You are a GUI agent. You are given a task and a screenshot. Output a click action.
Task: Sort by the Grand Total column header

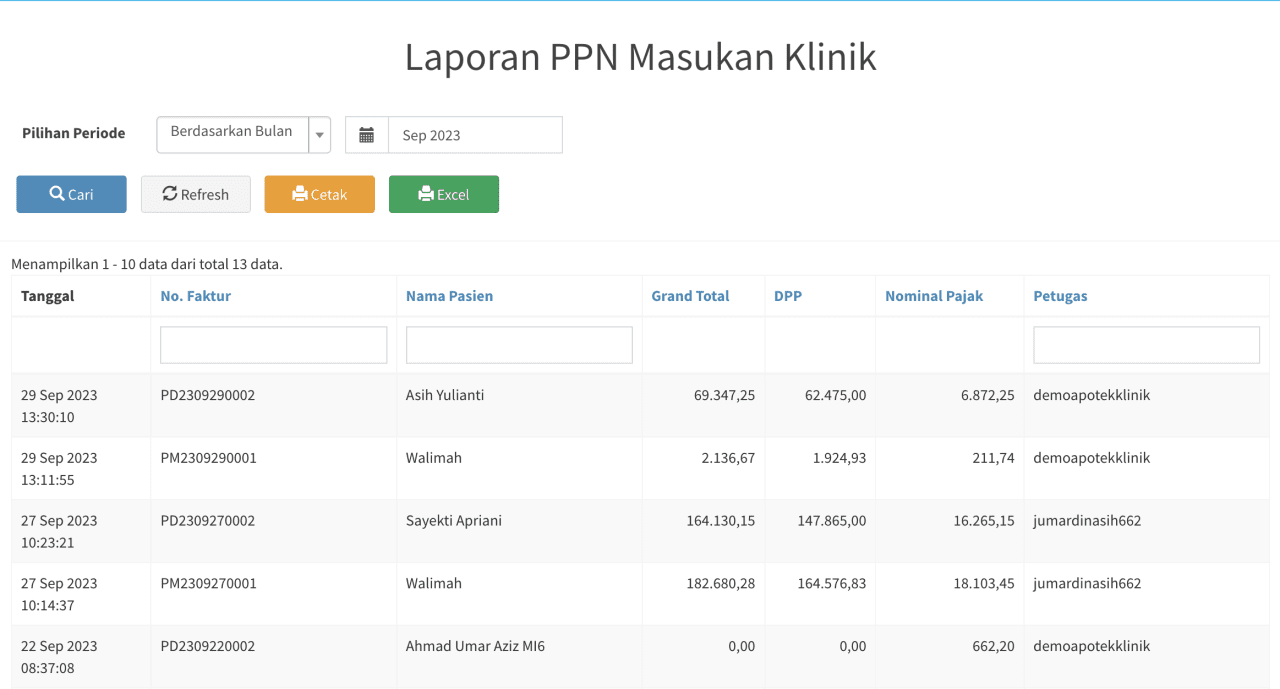click(690, 296)
